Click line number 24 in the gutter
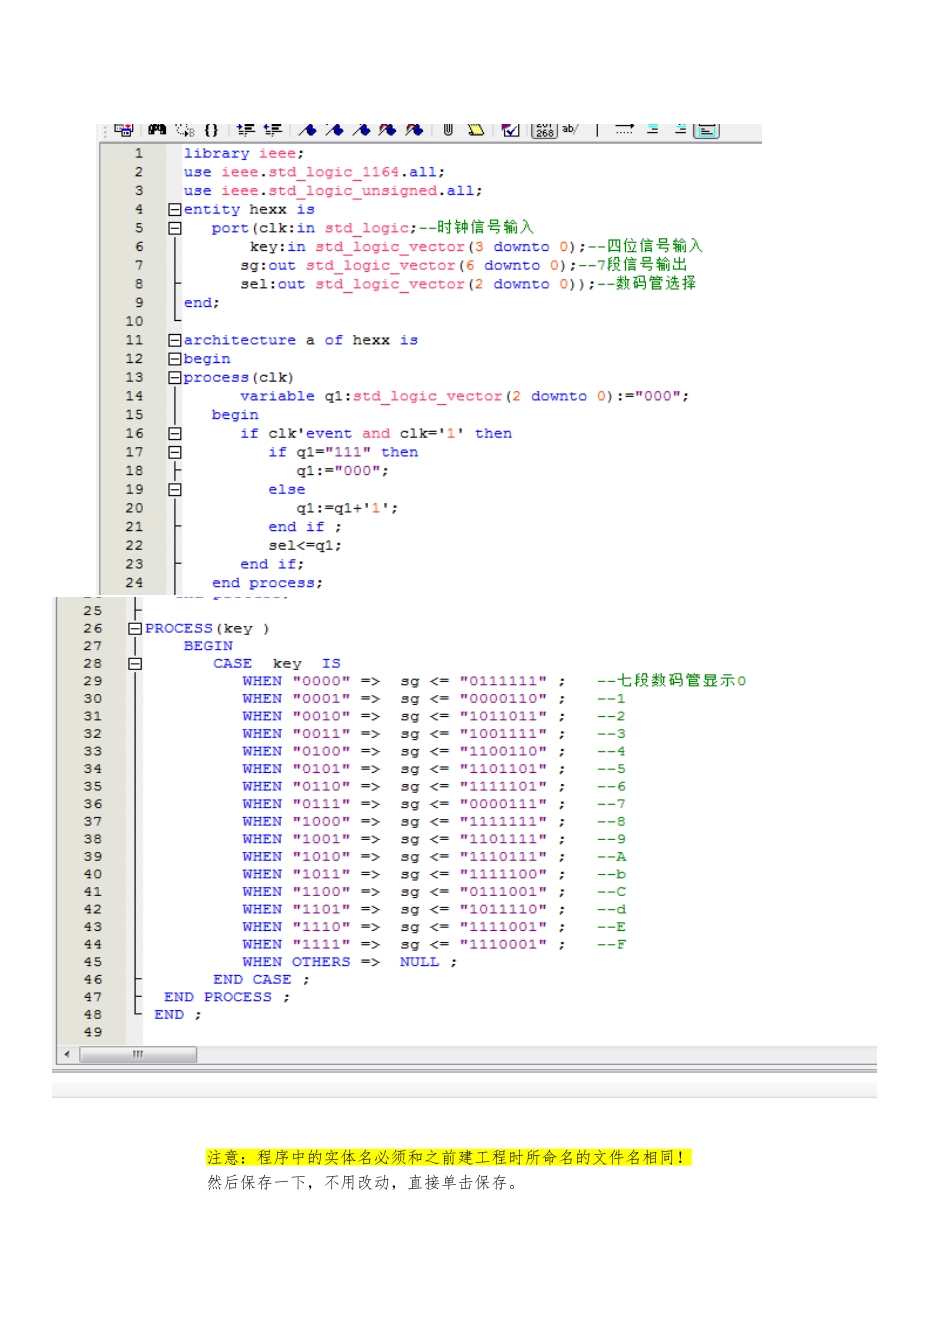 (x=134, y=583)
